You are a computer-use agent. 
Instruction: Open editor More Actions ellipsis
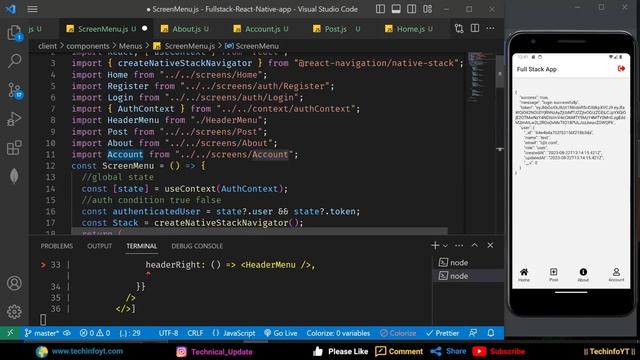[x=490, y=29]
